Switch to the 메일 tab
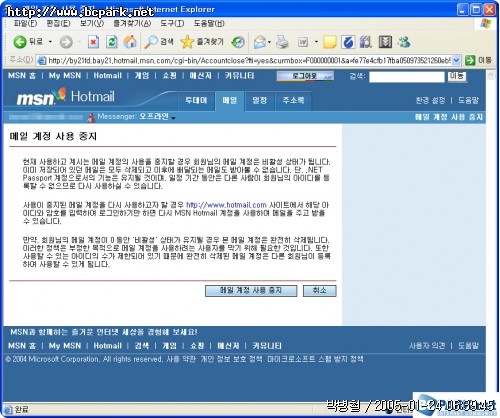500x418 pixels. 230,100
